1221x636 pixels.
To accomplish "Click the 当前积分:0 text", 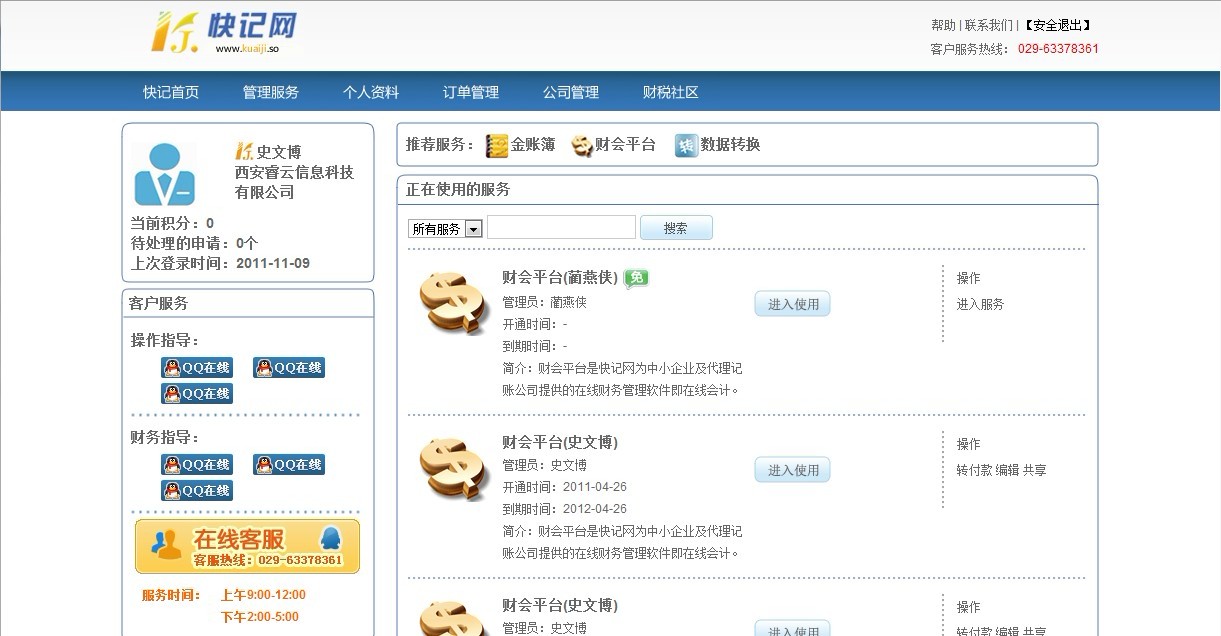I will click(172, 223).
